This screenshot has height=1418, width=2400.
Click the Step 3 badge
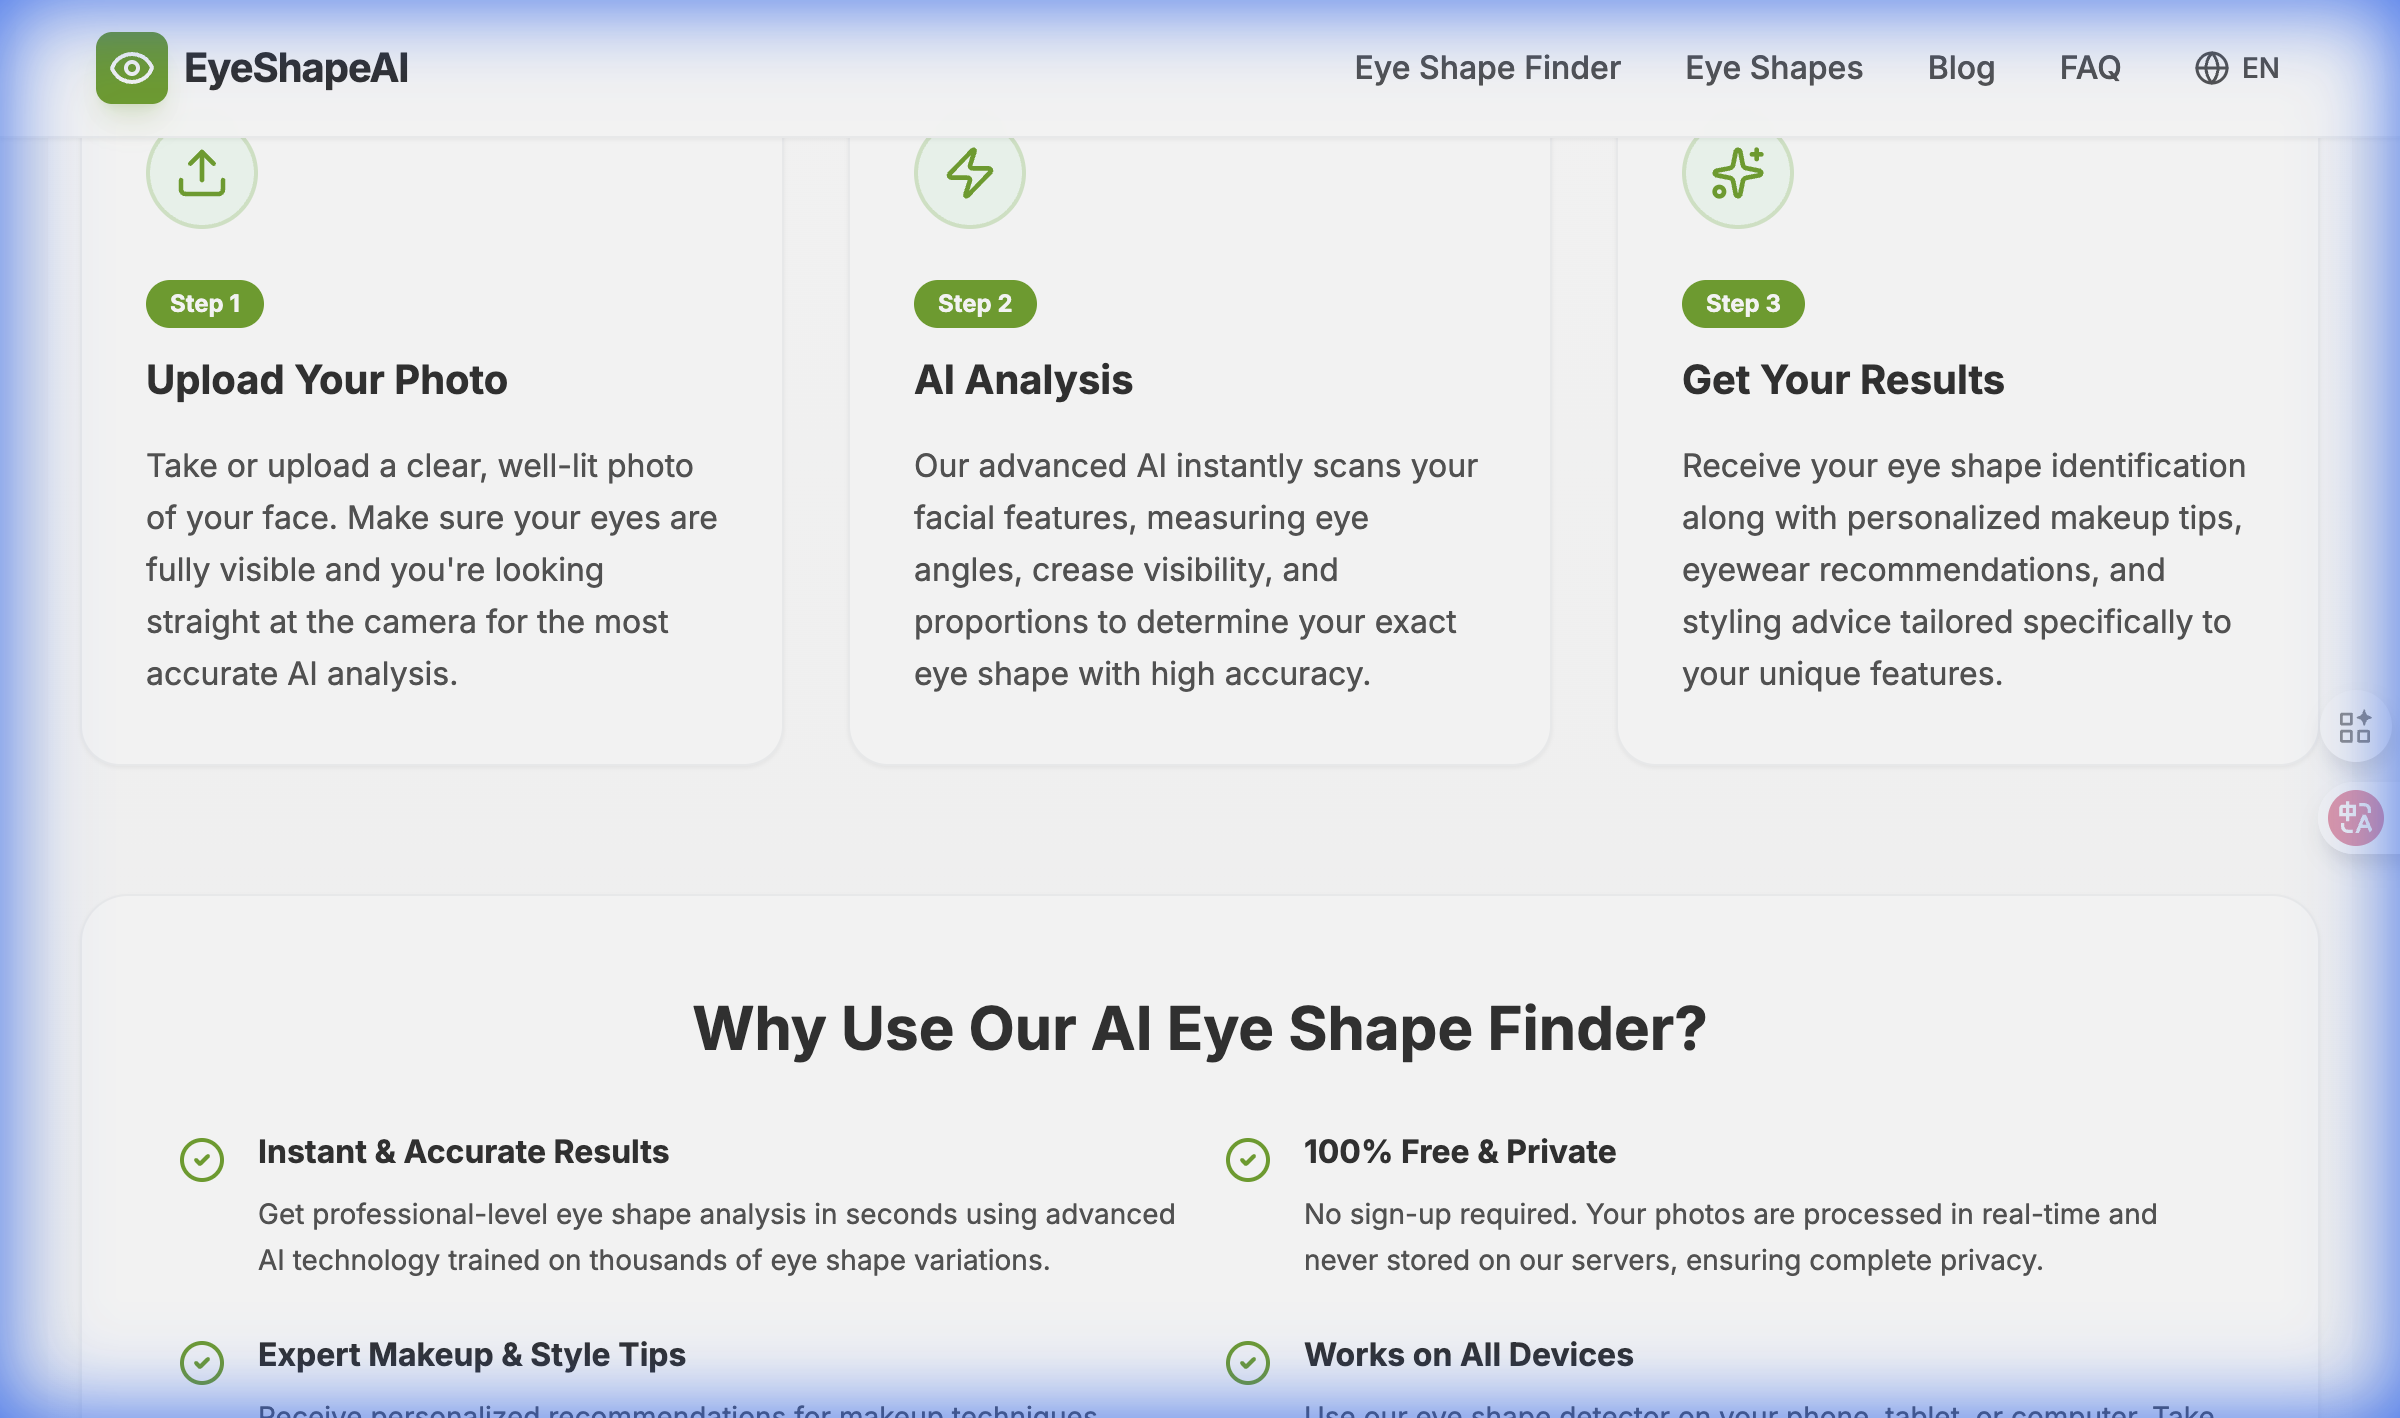(1741, 303)
